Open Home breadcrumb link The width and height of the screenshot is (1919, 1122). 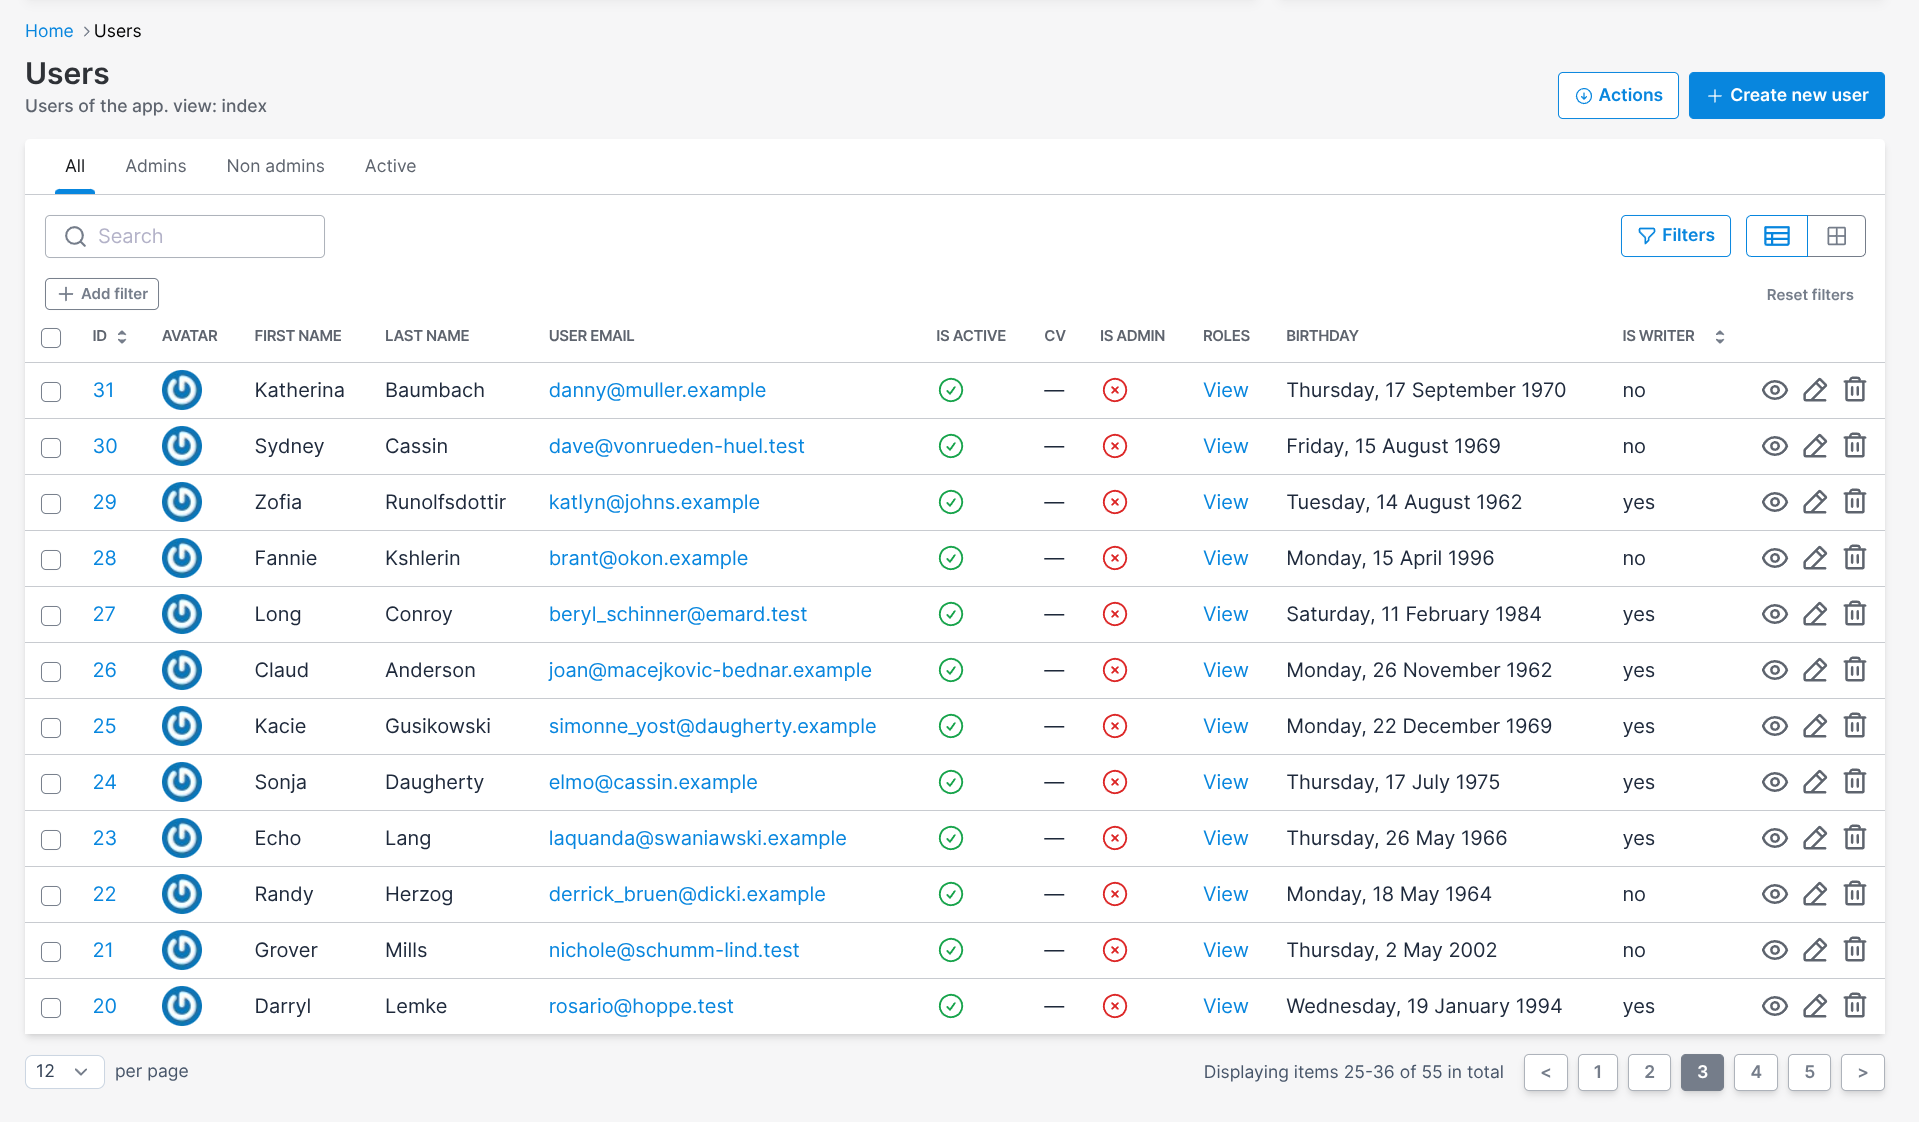click(49, 31)
